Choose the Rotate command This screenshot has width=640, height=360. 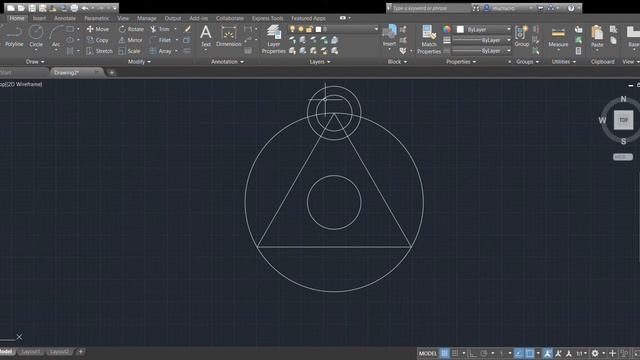coord(131,29)
